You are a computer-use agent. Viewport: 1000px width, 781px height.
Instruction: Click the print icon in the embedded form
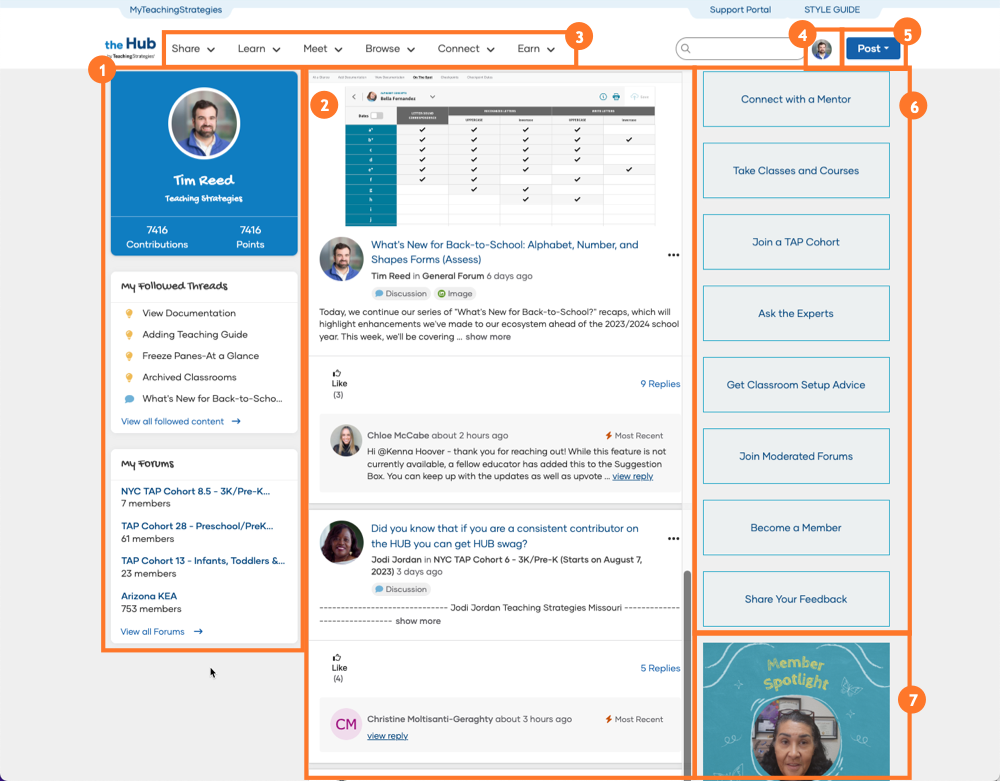tap(616, 97)
